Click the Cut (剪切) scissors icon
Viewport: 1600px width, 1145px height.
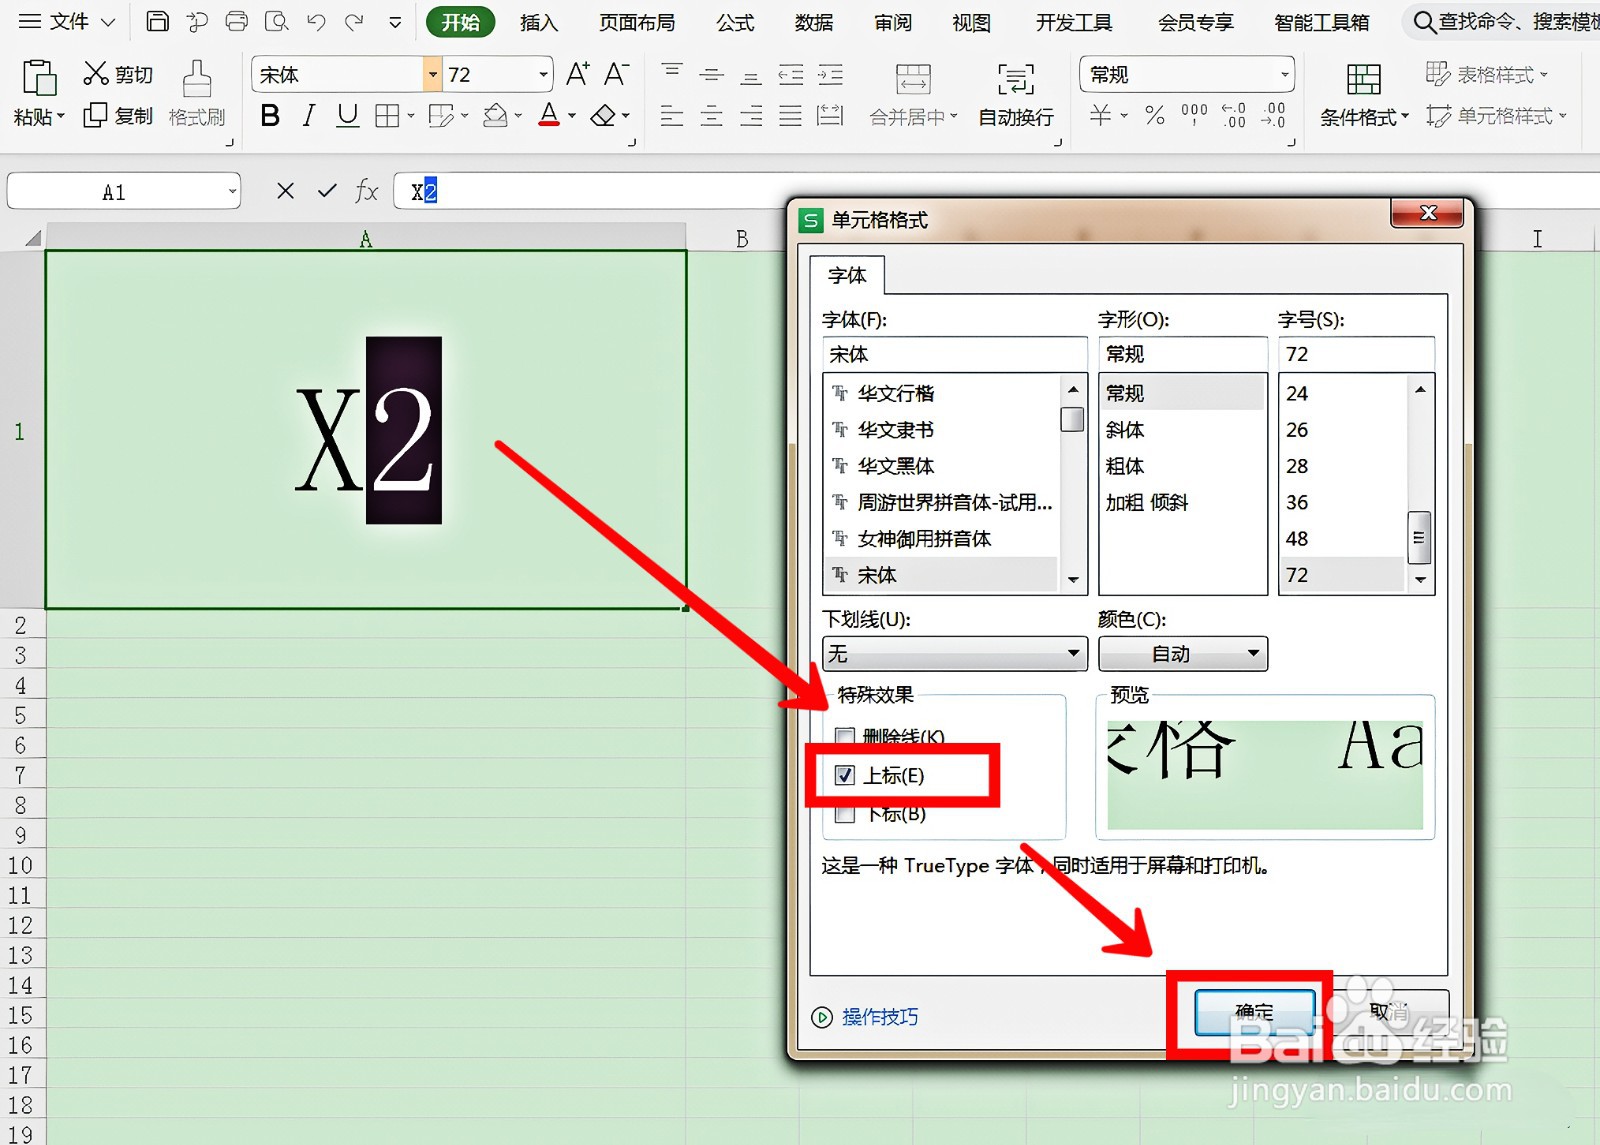tap(95, 73)
